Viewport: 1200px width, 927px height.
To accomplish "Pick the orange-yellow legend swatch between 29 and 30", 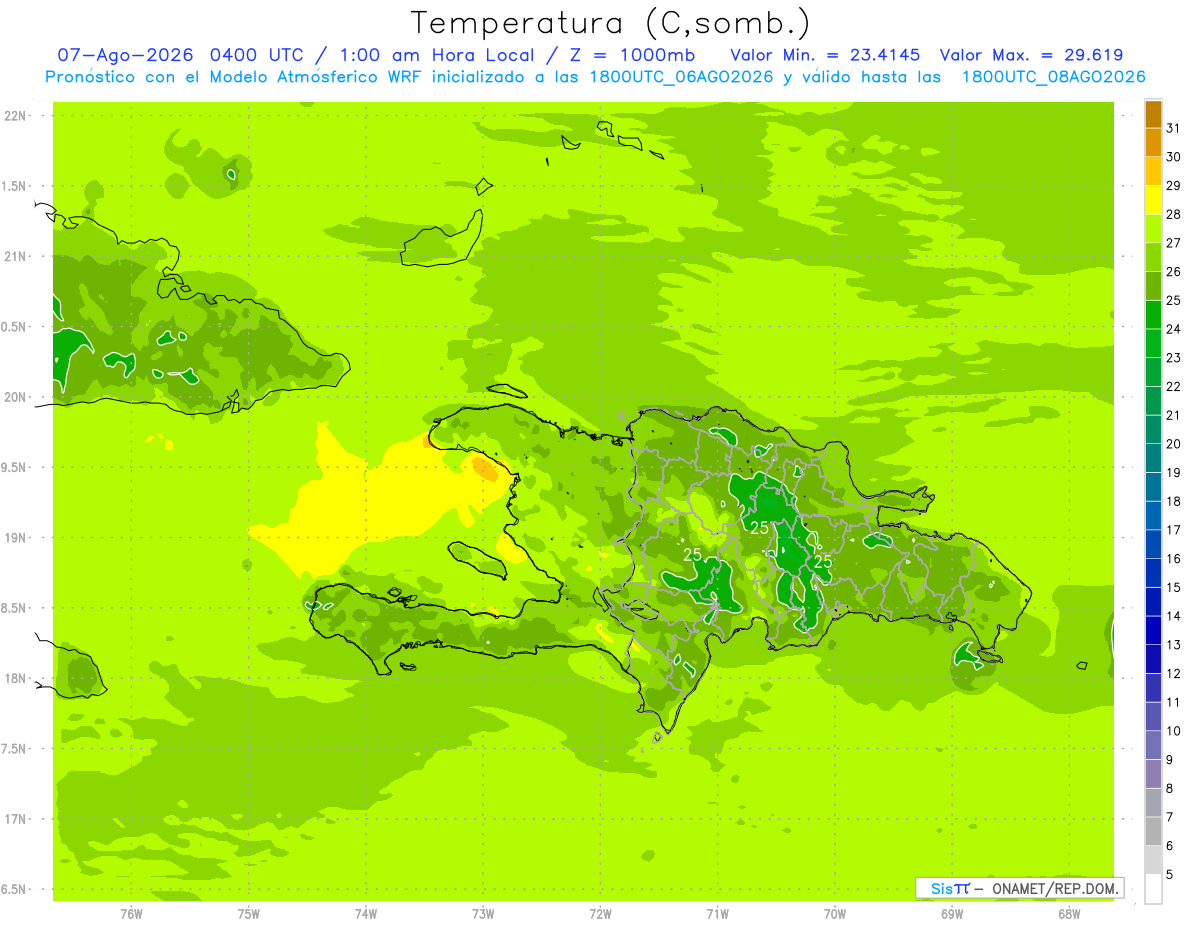I will coord(1153,172).
